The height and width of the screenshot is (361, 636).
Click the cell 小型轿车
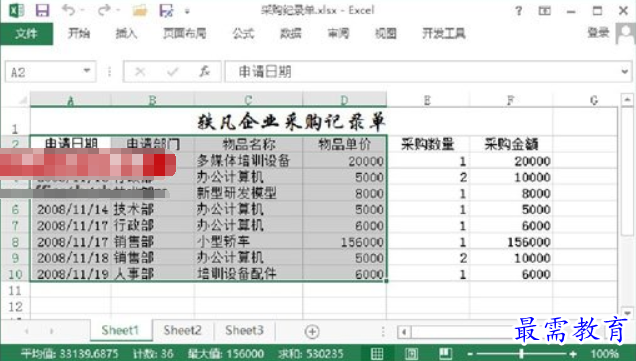pyautogui.click(x=248, y=242)
